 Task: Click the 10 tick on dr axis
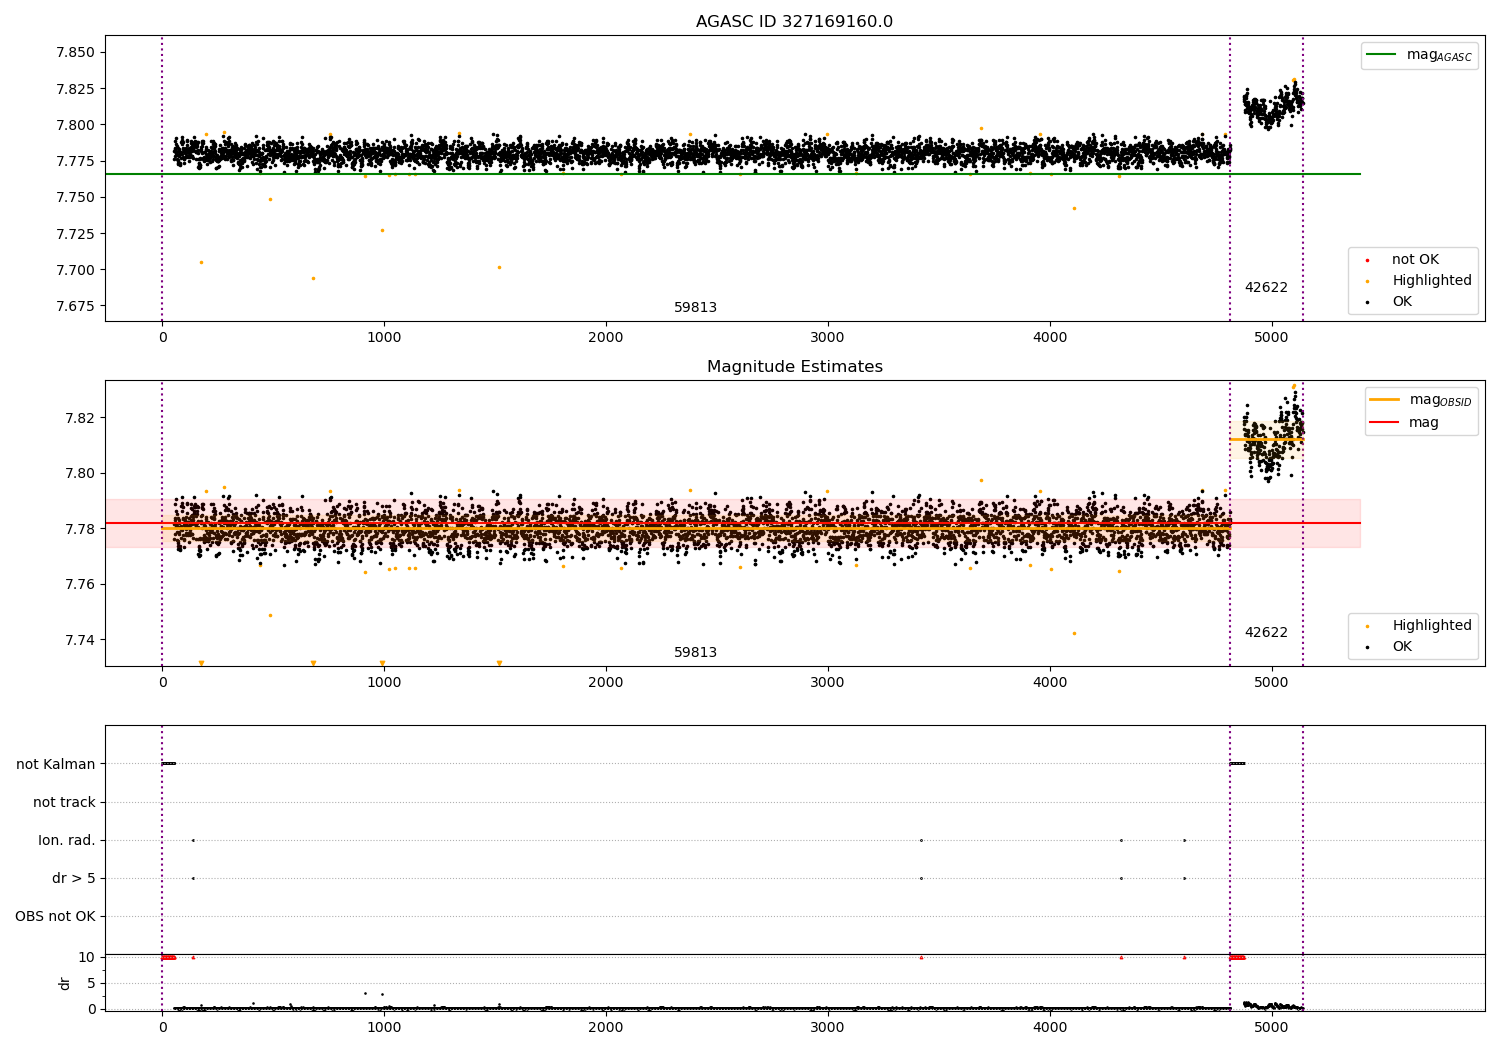point(87,957)
